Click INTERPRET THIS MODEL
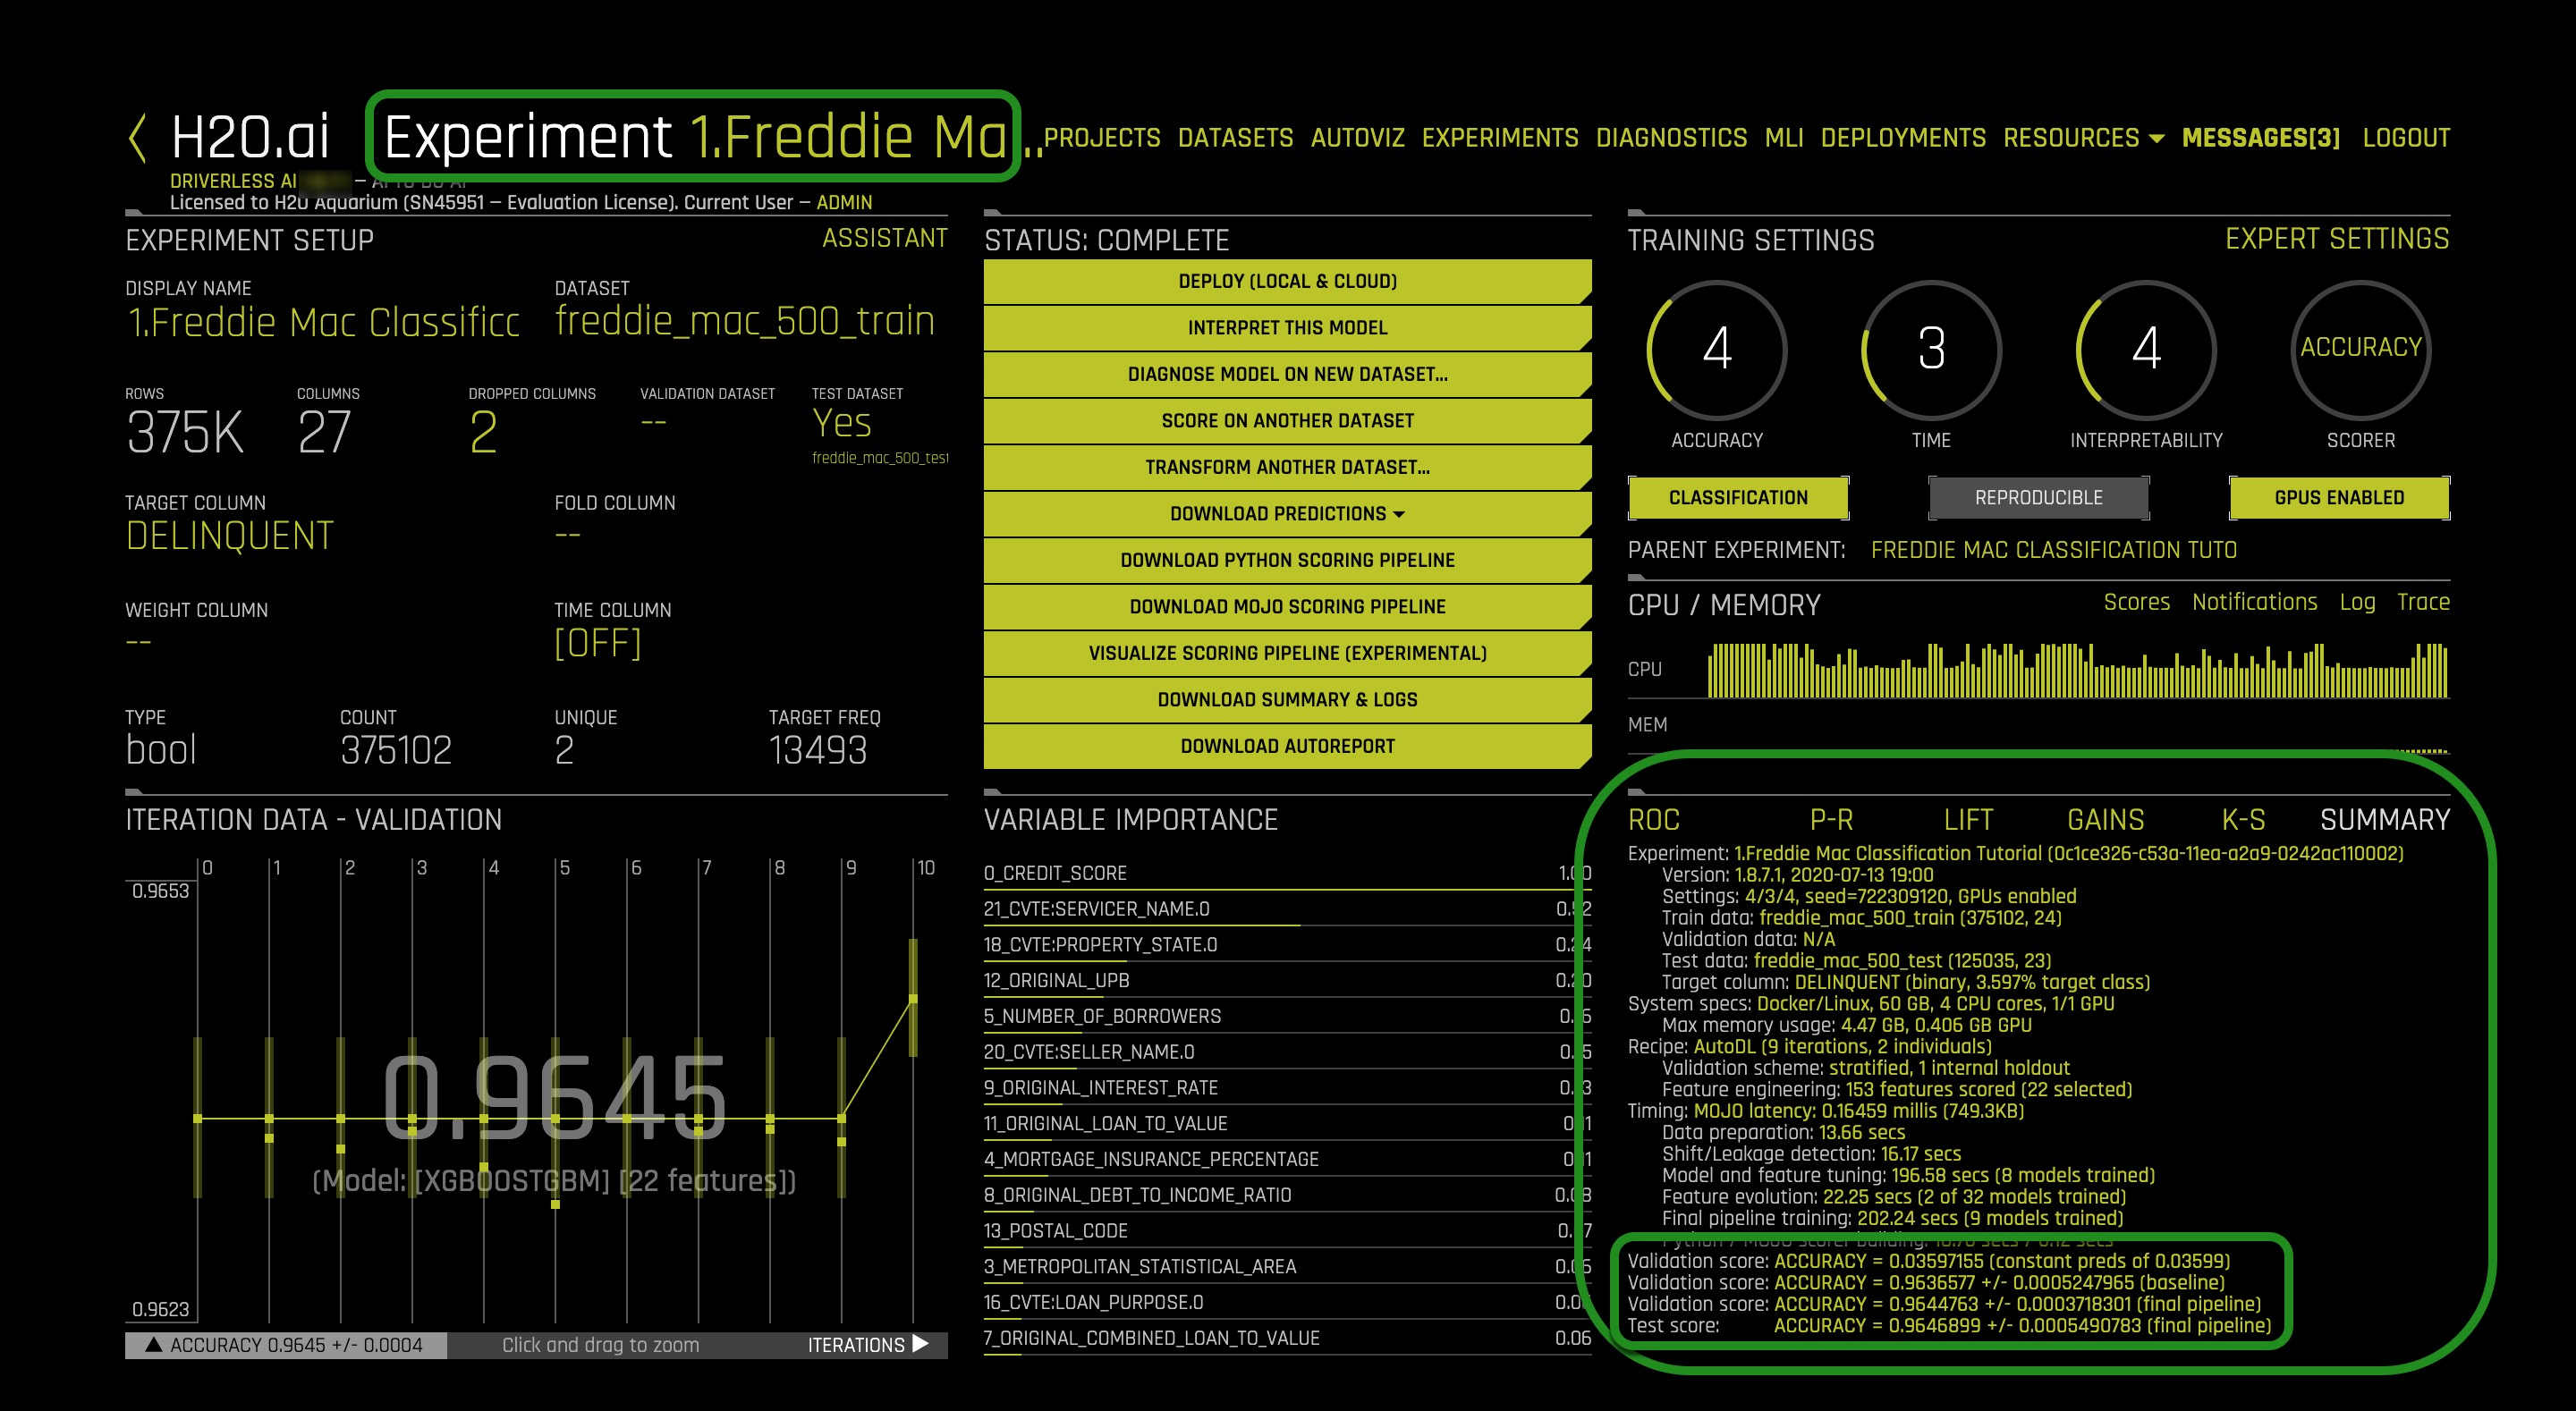Image resolution: width=2576 pixels, height=1411 pixels. click(x=1287, y=327)
